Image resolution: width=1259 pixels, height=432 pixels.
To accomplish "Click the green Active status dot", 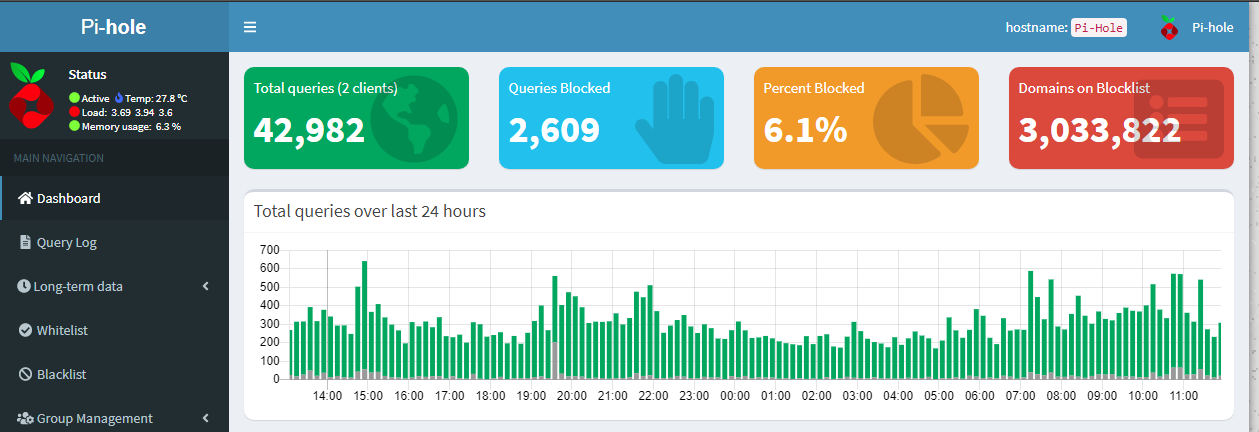I will click(x=74, y=98).
